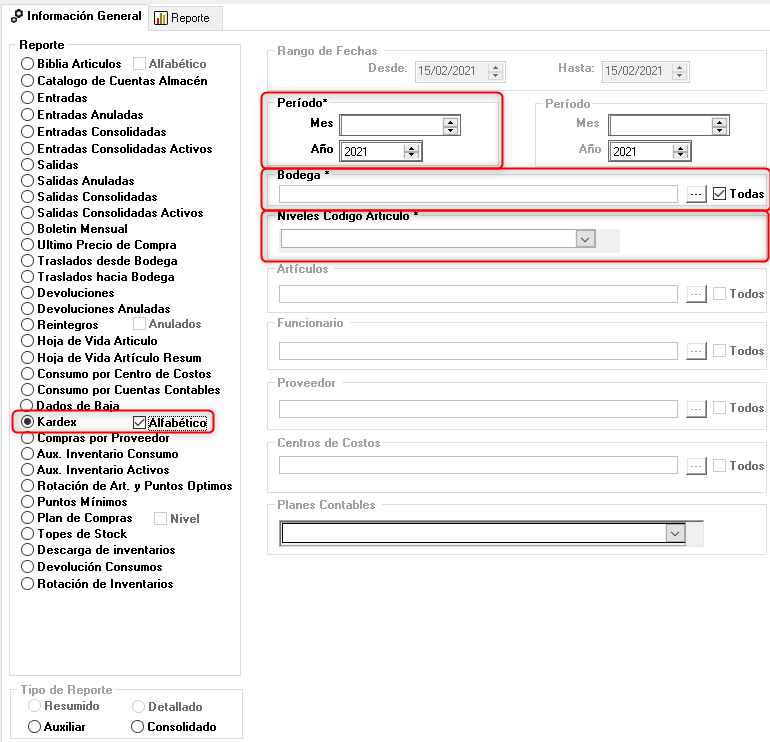Uncheck the Todas checkbox for Bodega
This screenshot has height=742, width=770.
[x=719, y=194]
